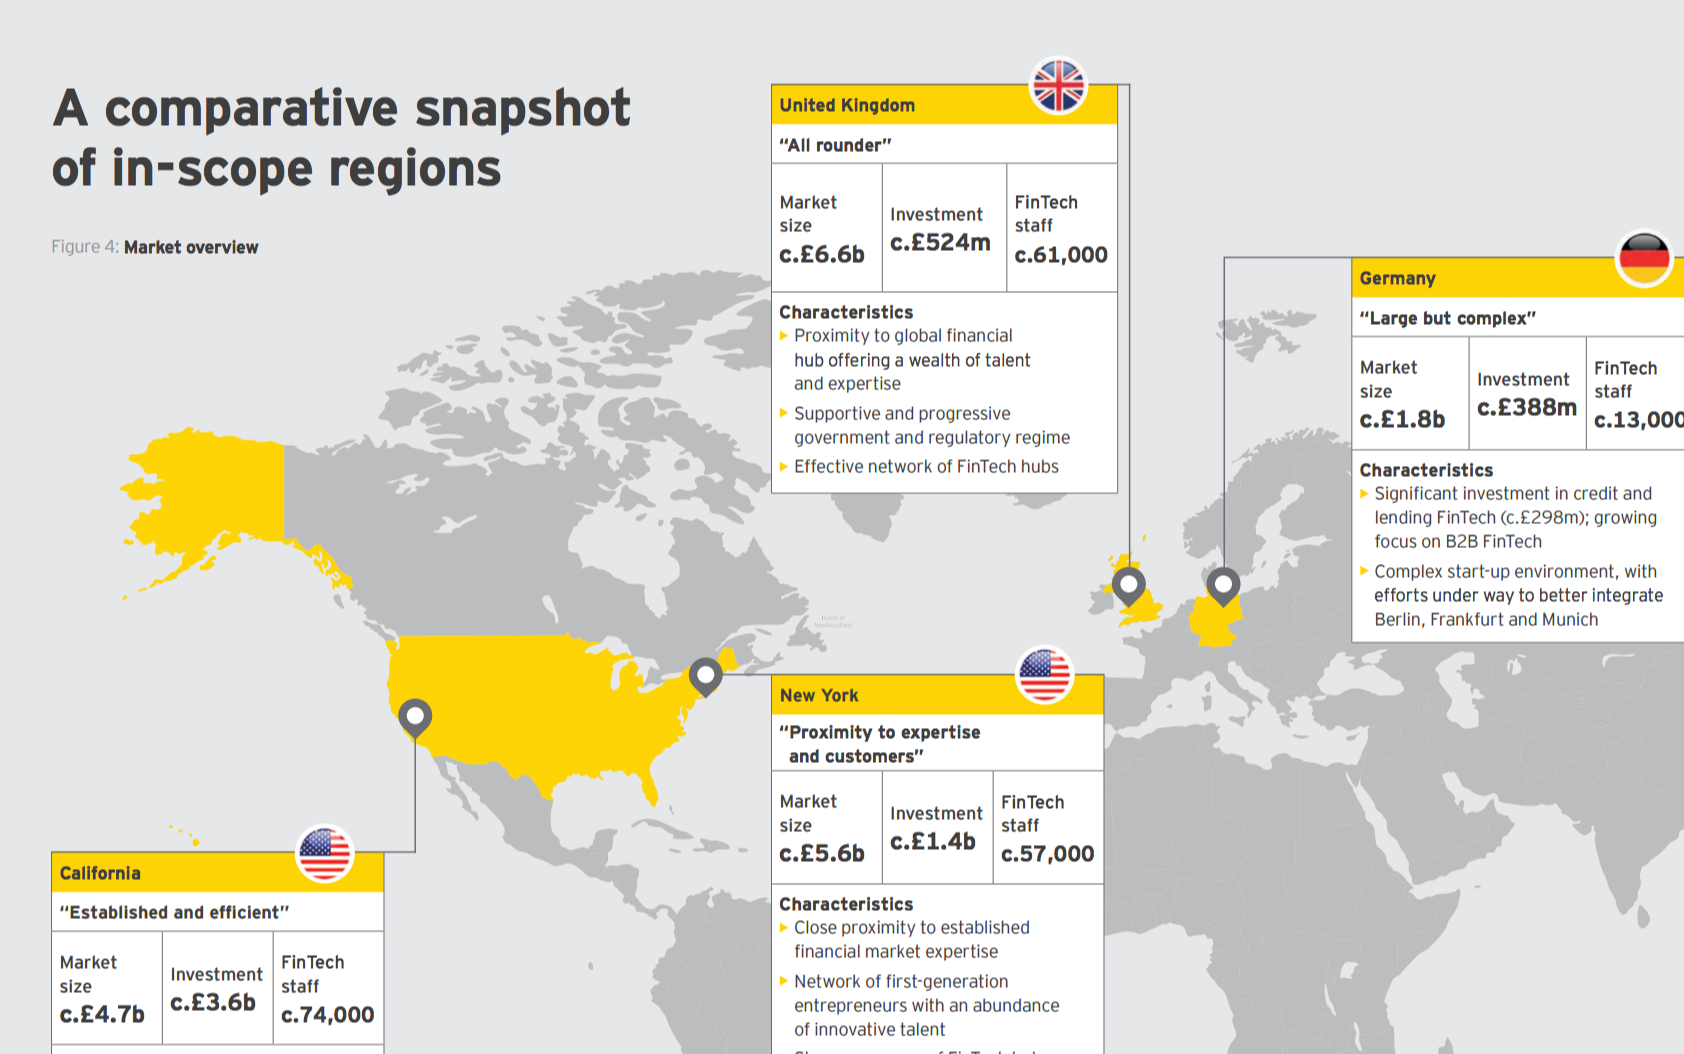Click New York FinTech staff 'c.57,000'
Screen dimensions: 1684x1054
1048,854
